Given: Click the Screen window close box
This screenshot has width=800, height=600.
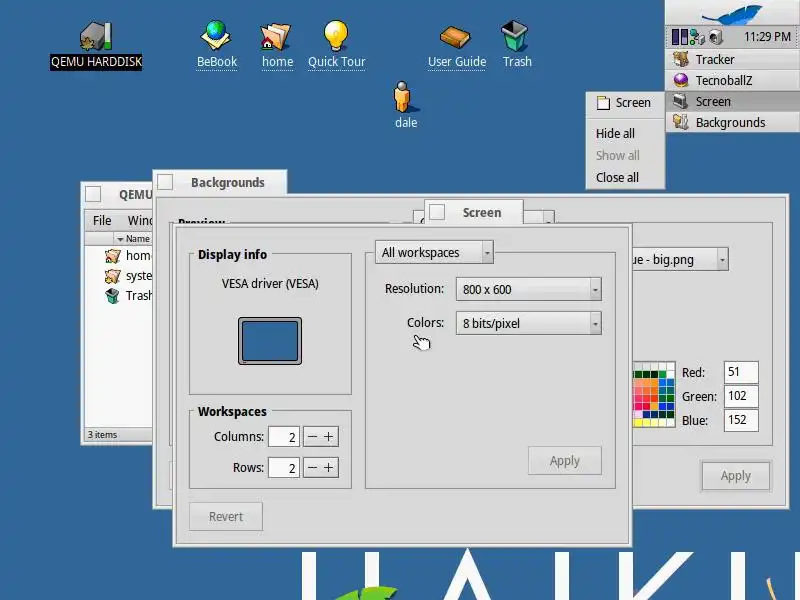Looking at the screenshot, I should (x=437, y=212).
